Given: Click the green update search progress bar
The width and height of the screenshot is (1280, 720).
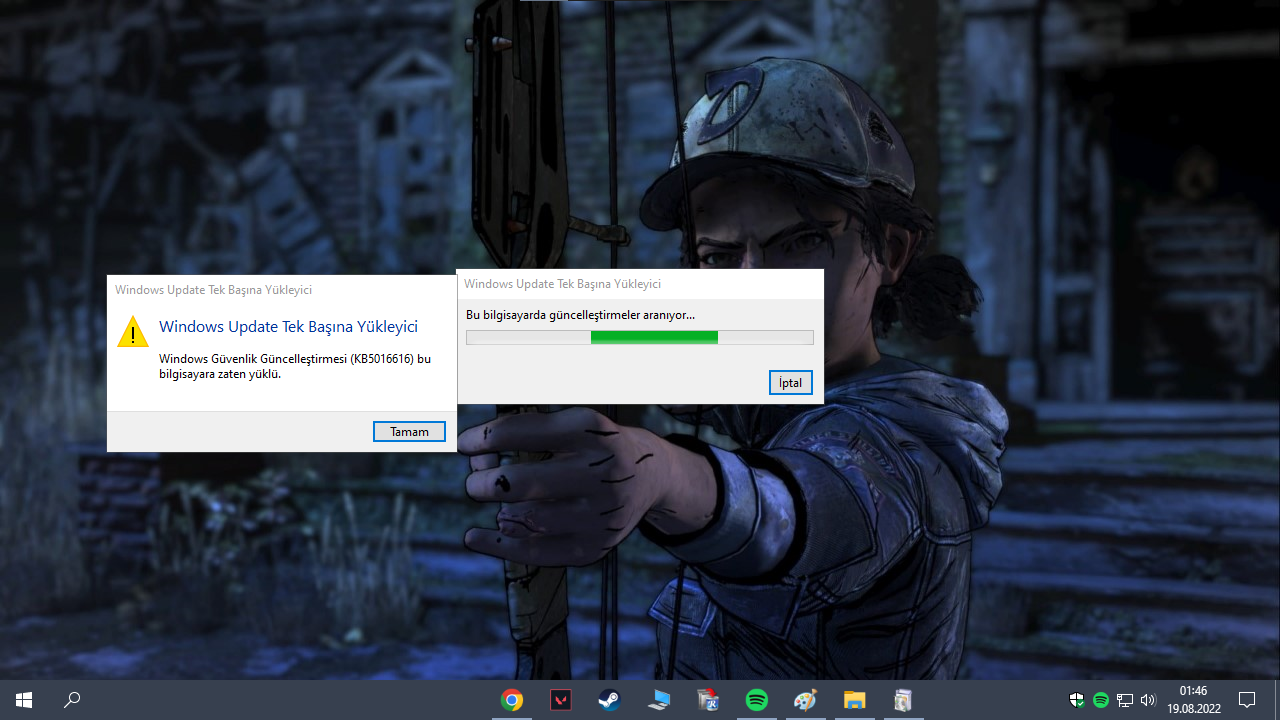Looking at the screenshot, I should coord(640,338).
